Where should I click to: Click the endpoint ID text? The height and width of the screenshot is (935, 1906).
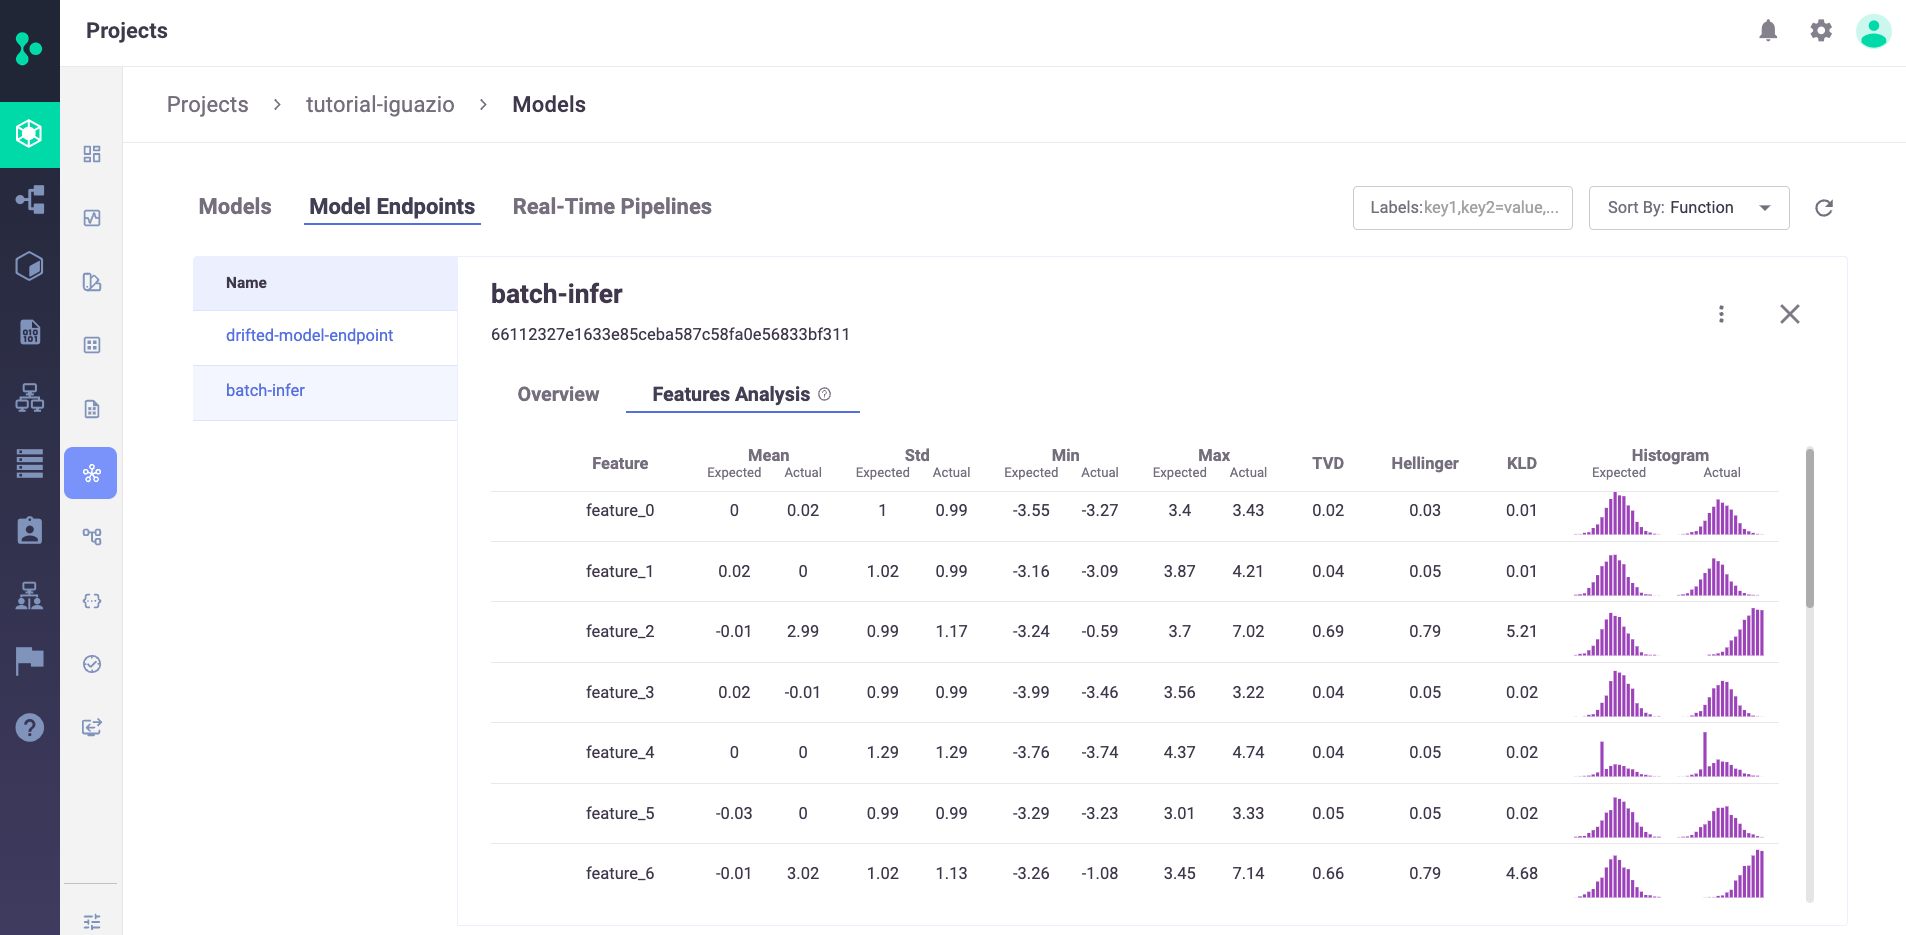670,334
